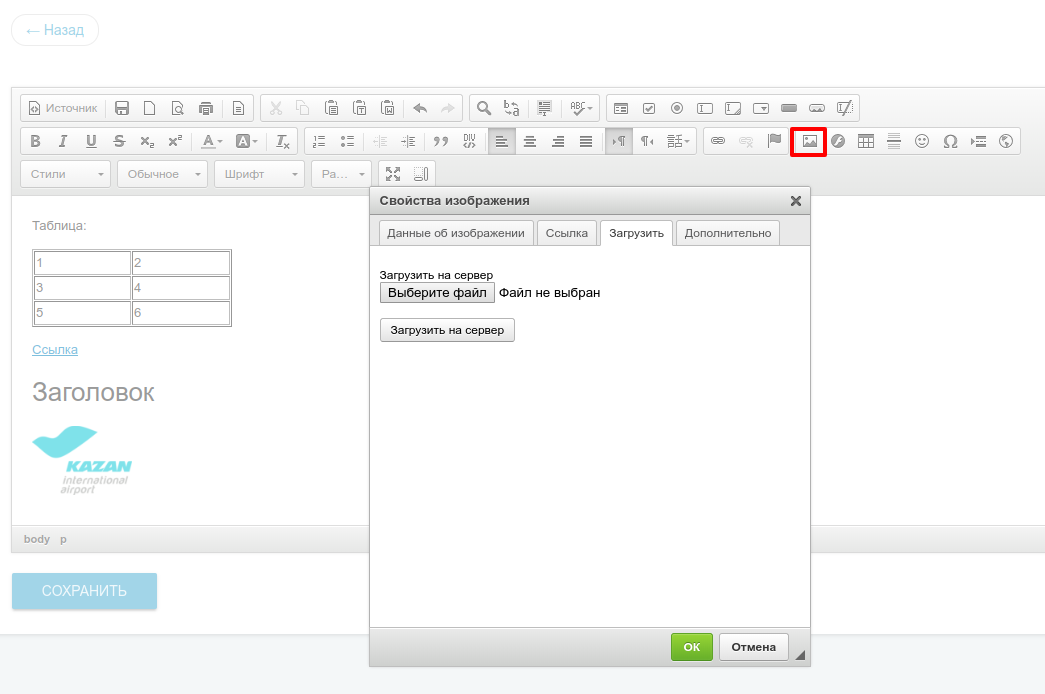Switch to the Данные об изображении tab
The width and height of the screenshot is (1045, 694).
click(456, 233)
